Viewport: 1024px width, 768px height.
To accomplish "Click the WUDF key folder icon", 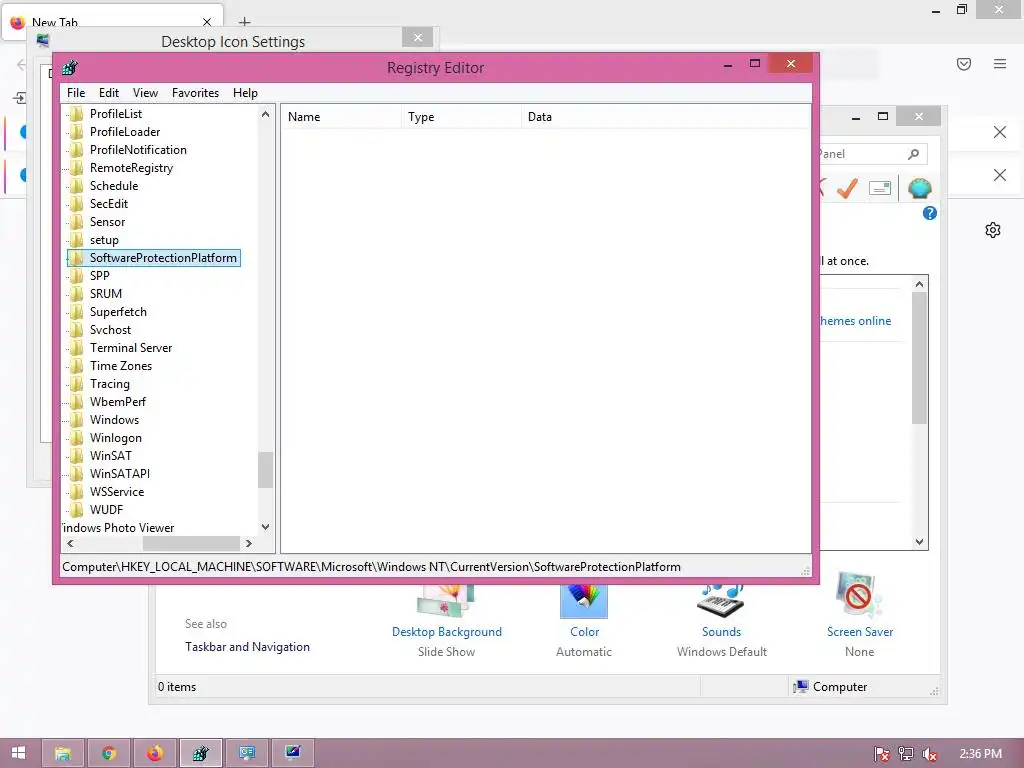I will coord(77,509).
